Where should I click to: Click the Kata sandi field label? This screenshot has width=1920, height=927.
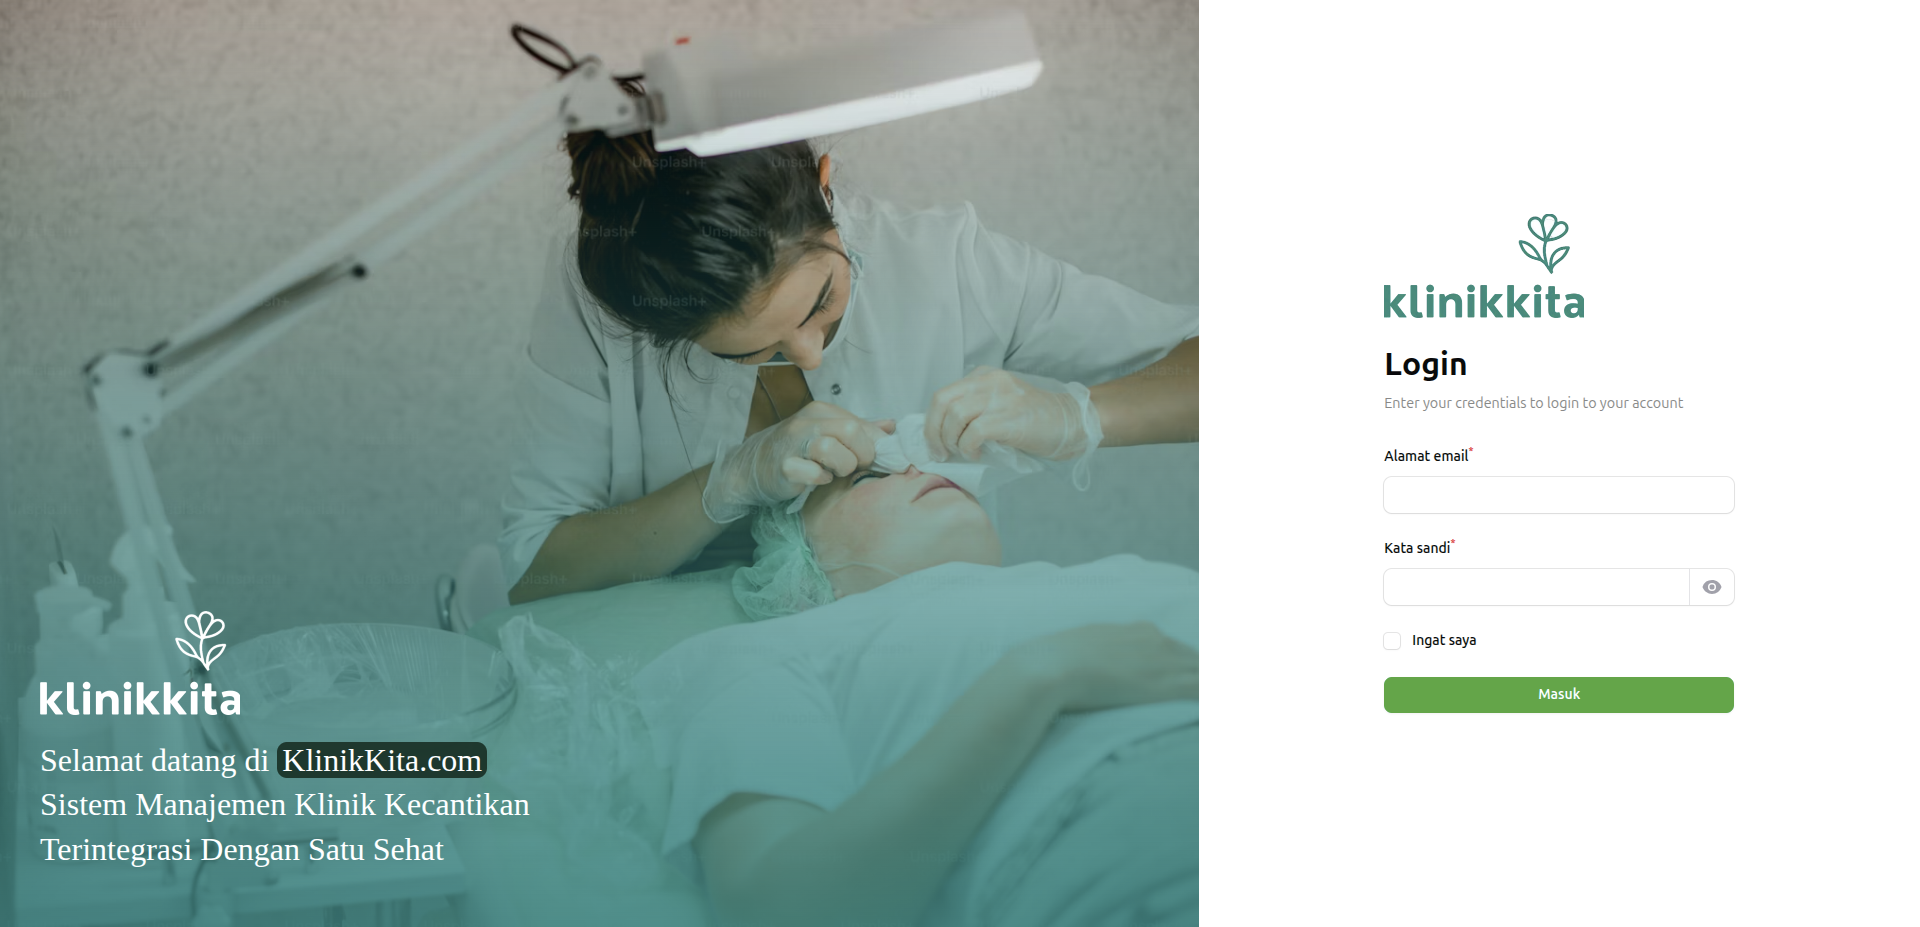tap(1417, 548)
